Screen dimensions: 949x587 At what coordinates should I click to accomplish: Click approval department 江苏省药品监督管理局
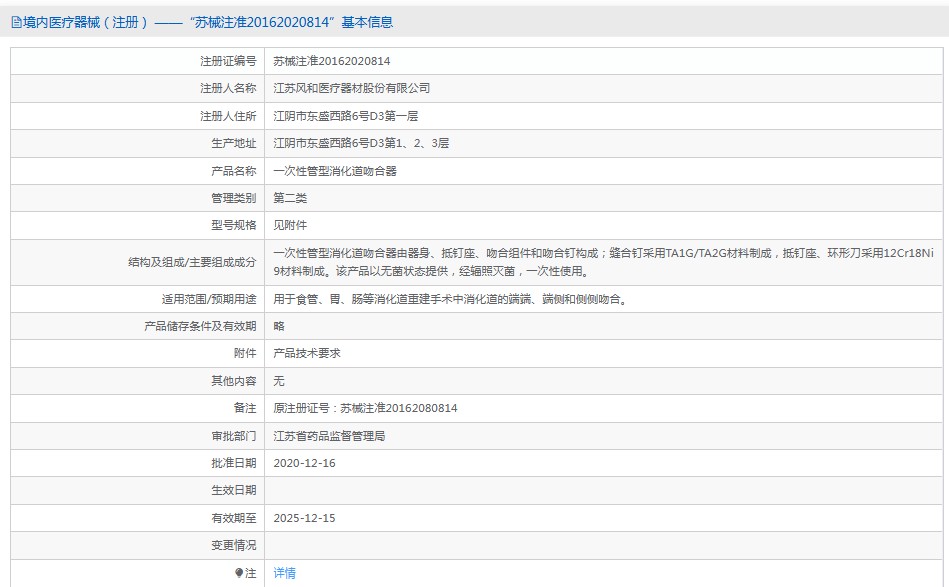tap(329, 436)
